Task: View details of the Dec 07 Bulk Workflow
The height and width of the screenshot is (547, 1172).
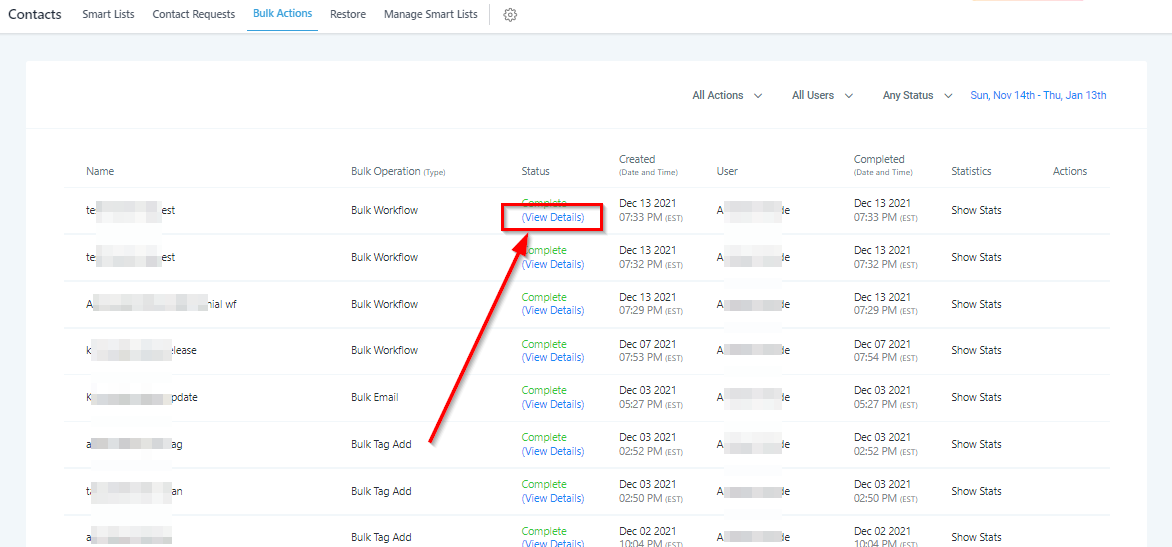Action: click(553, 357)
